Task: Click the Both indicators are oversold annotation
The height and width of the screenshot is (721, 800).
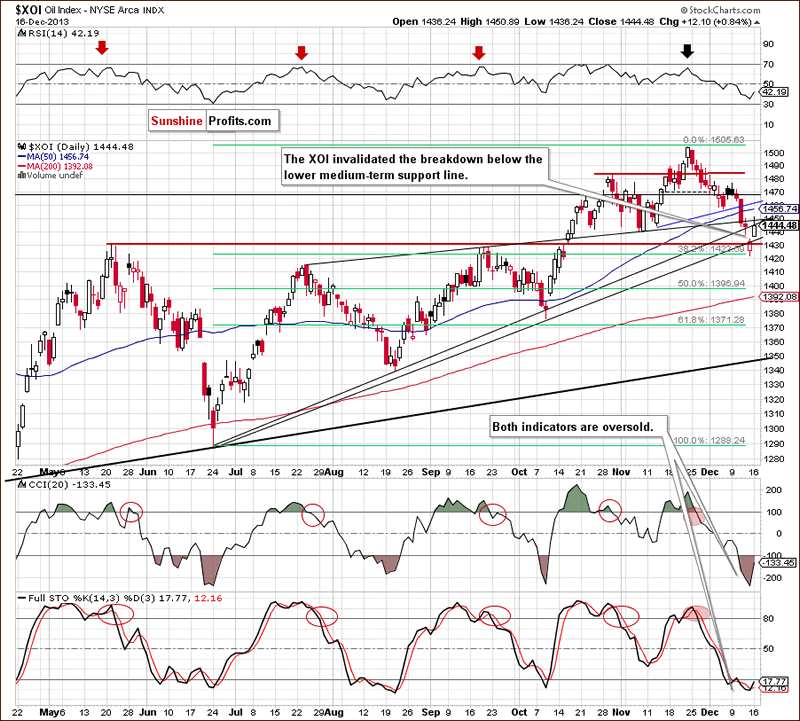Action: [x=572, y=427]
